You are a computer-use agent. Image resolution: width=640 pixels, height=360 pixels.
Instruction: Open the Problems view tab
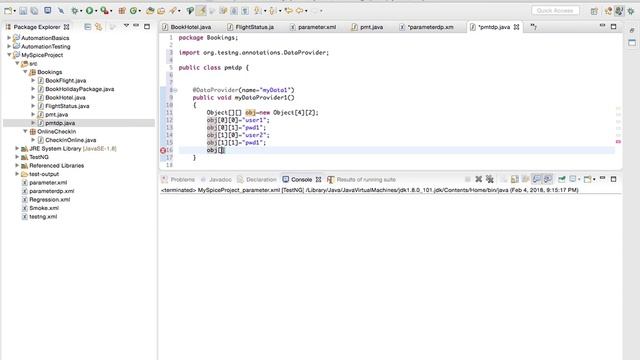(x=178, y=180)
